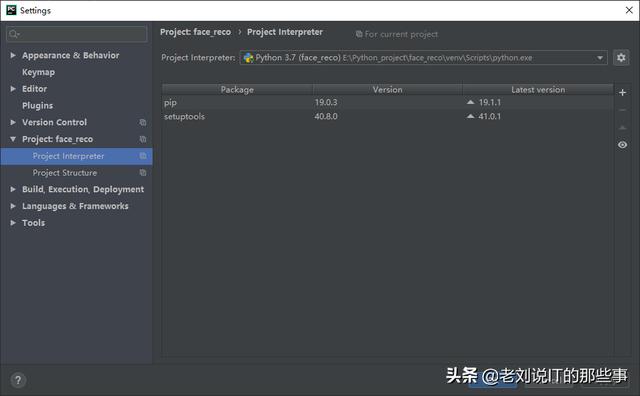
Task: Select the pip package row
Action: click(387, 102)
